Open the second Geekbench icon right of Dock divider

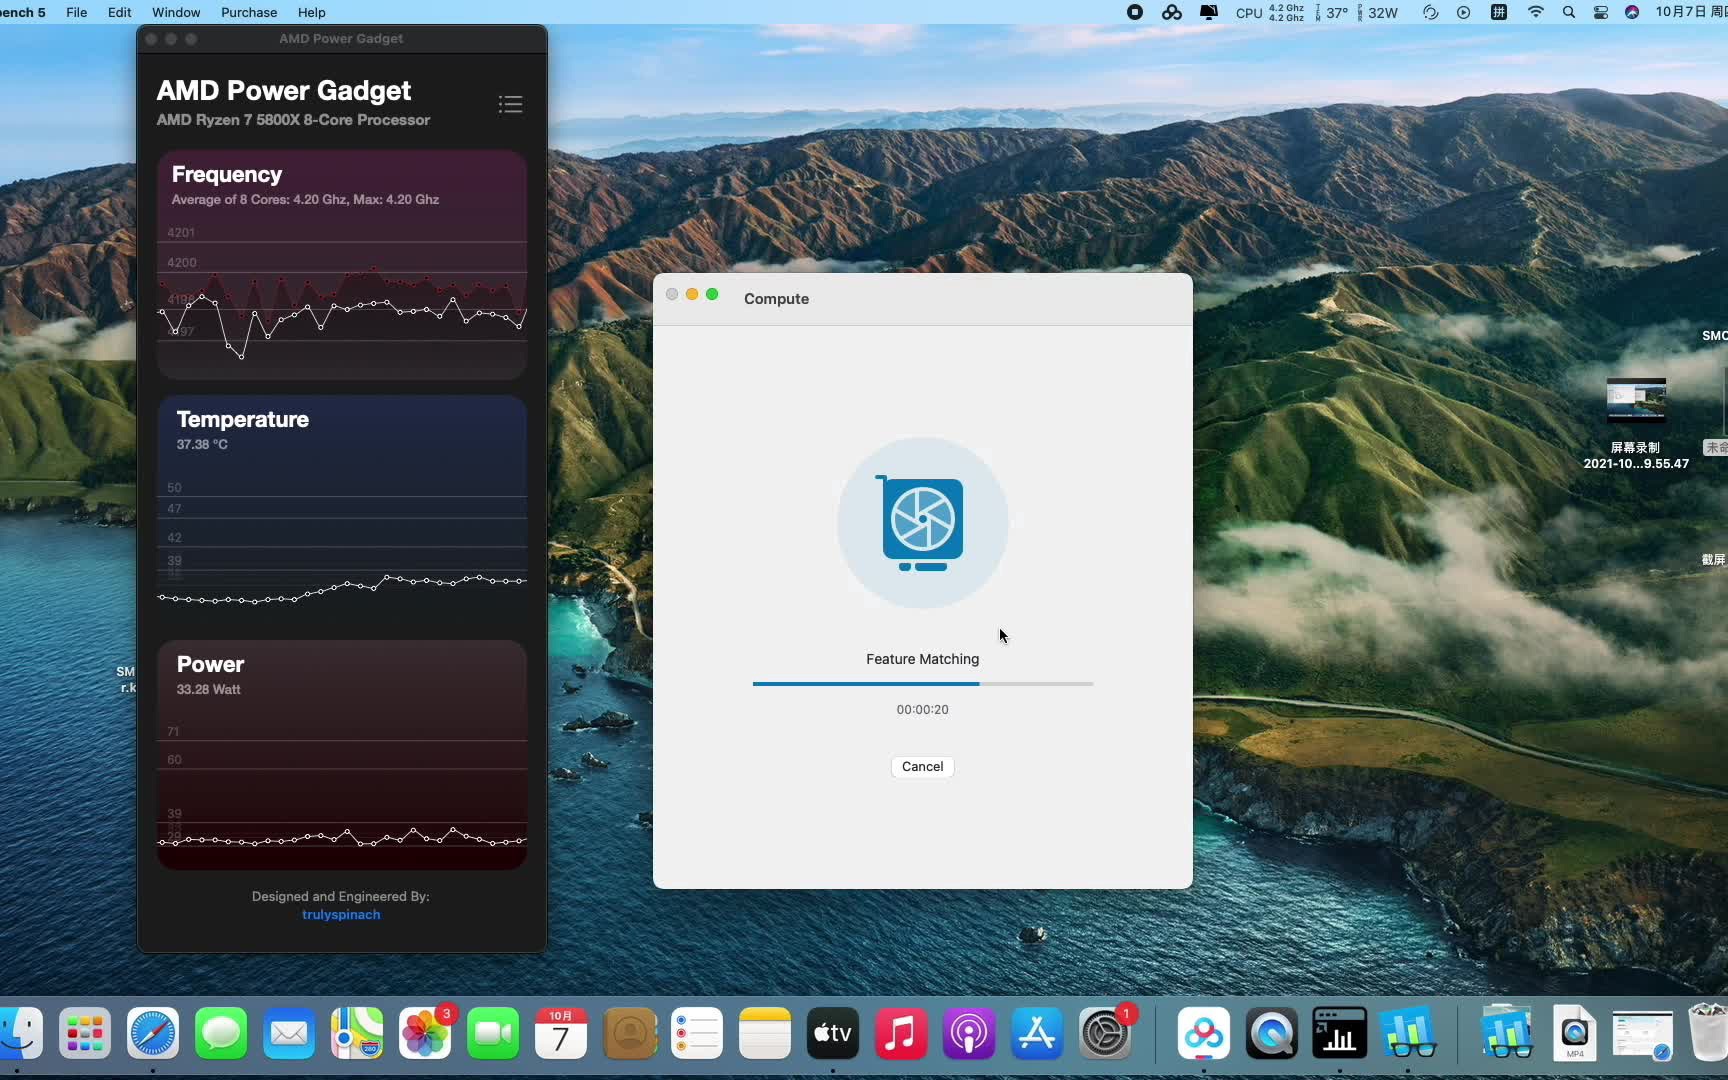click(1506, 1033)
